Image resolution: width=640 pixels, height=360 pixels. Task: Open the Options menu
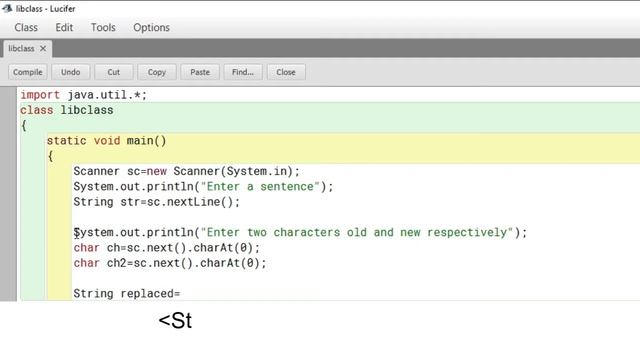151,27
